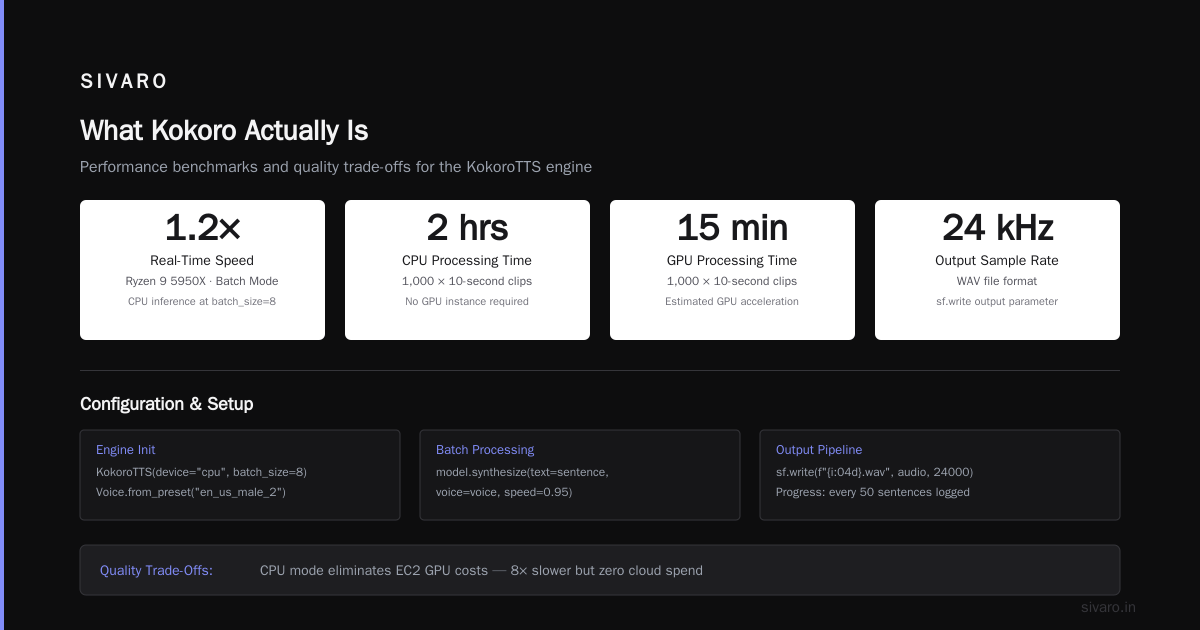Click 'sf.write output parameter' note
1200x630 pixels.
click(x=997, y=301)
